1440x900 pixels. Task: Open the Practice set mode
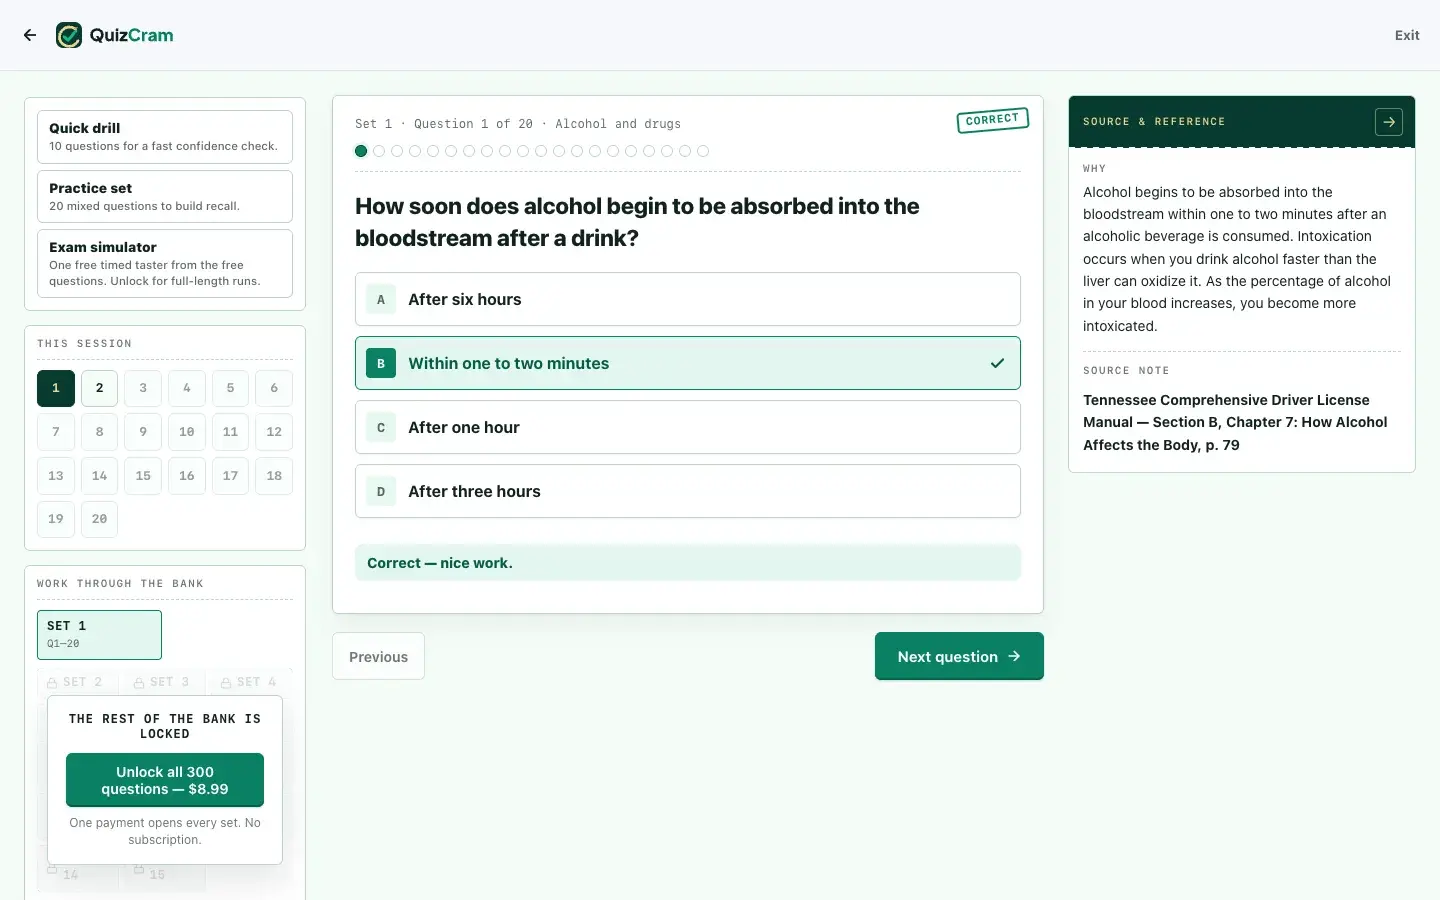pos(165,196)
